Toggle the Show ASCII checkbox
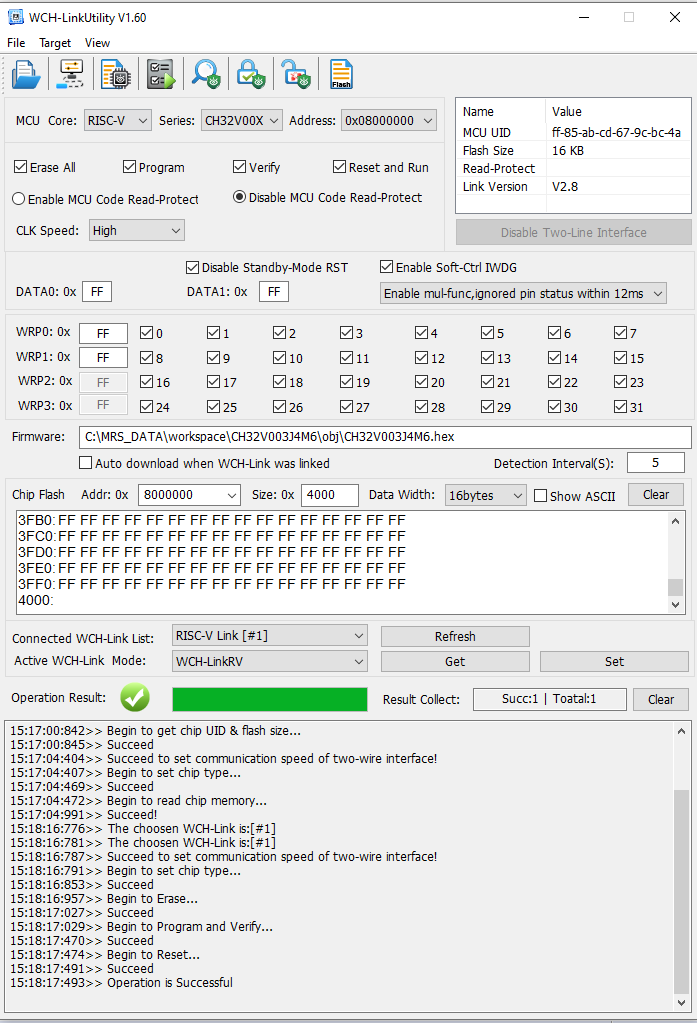697x1023 pixels. click(541, 496)
